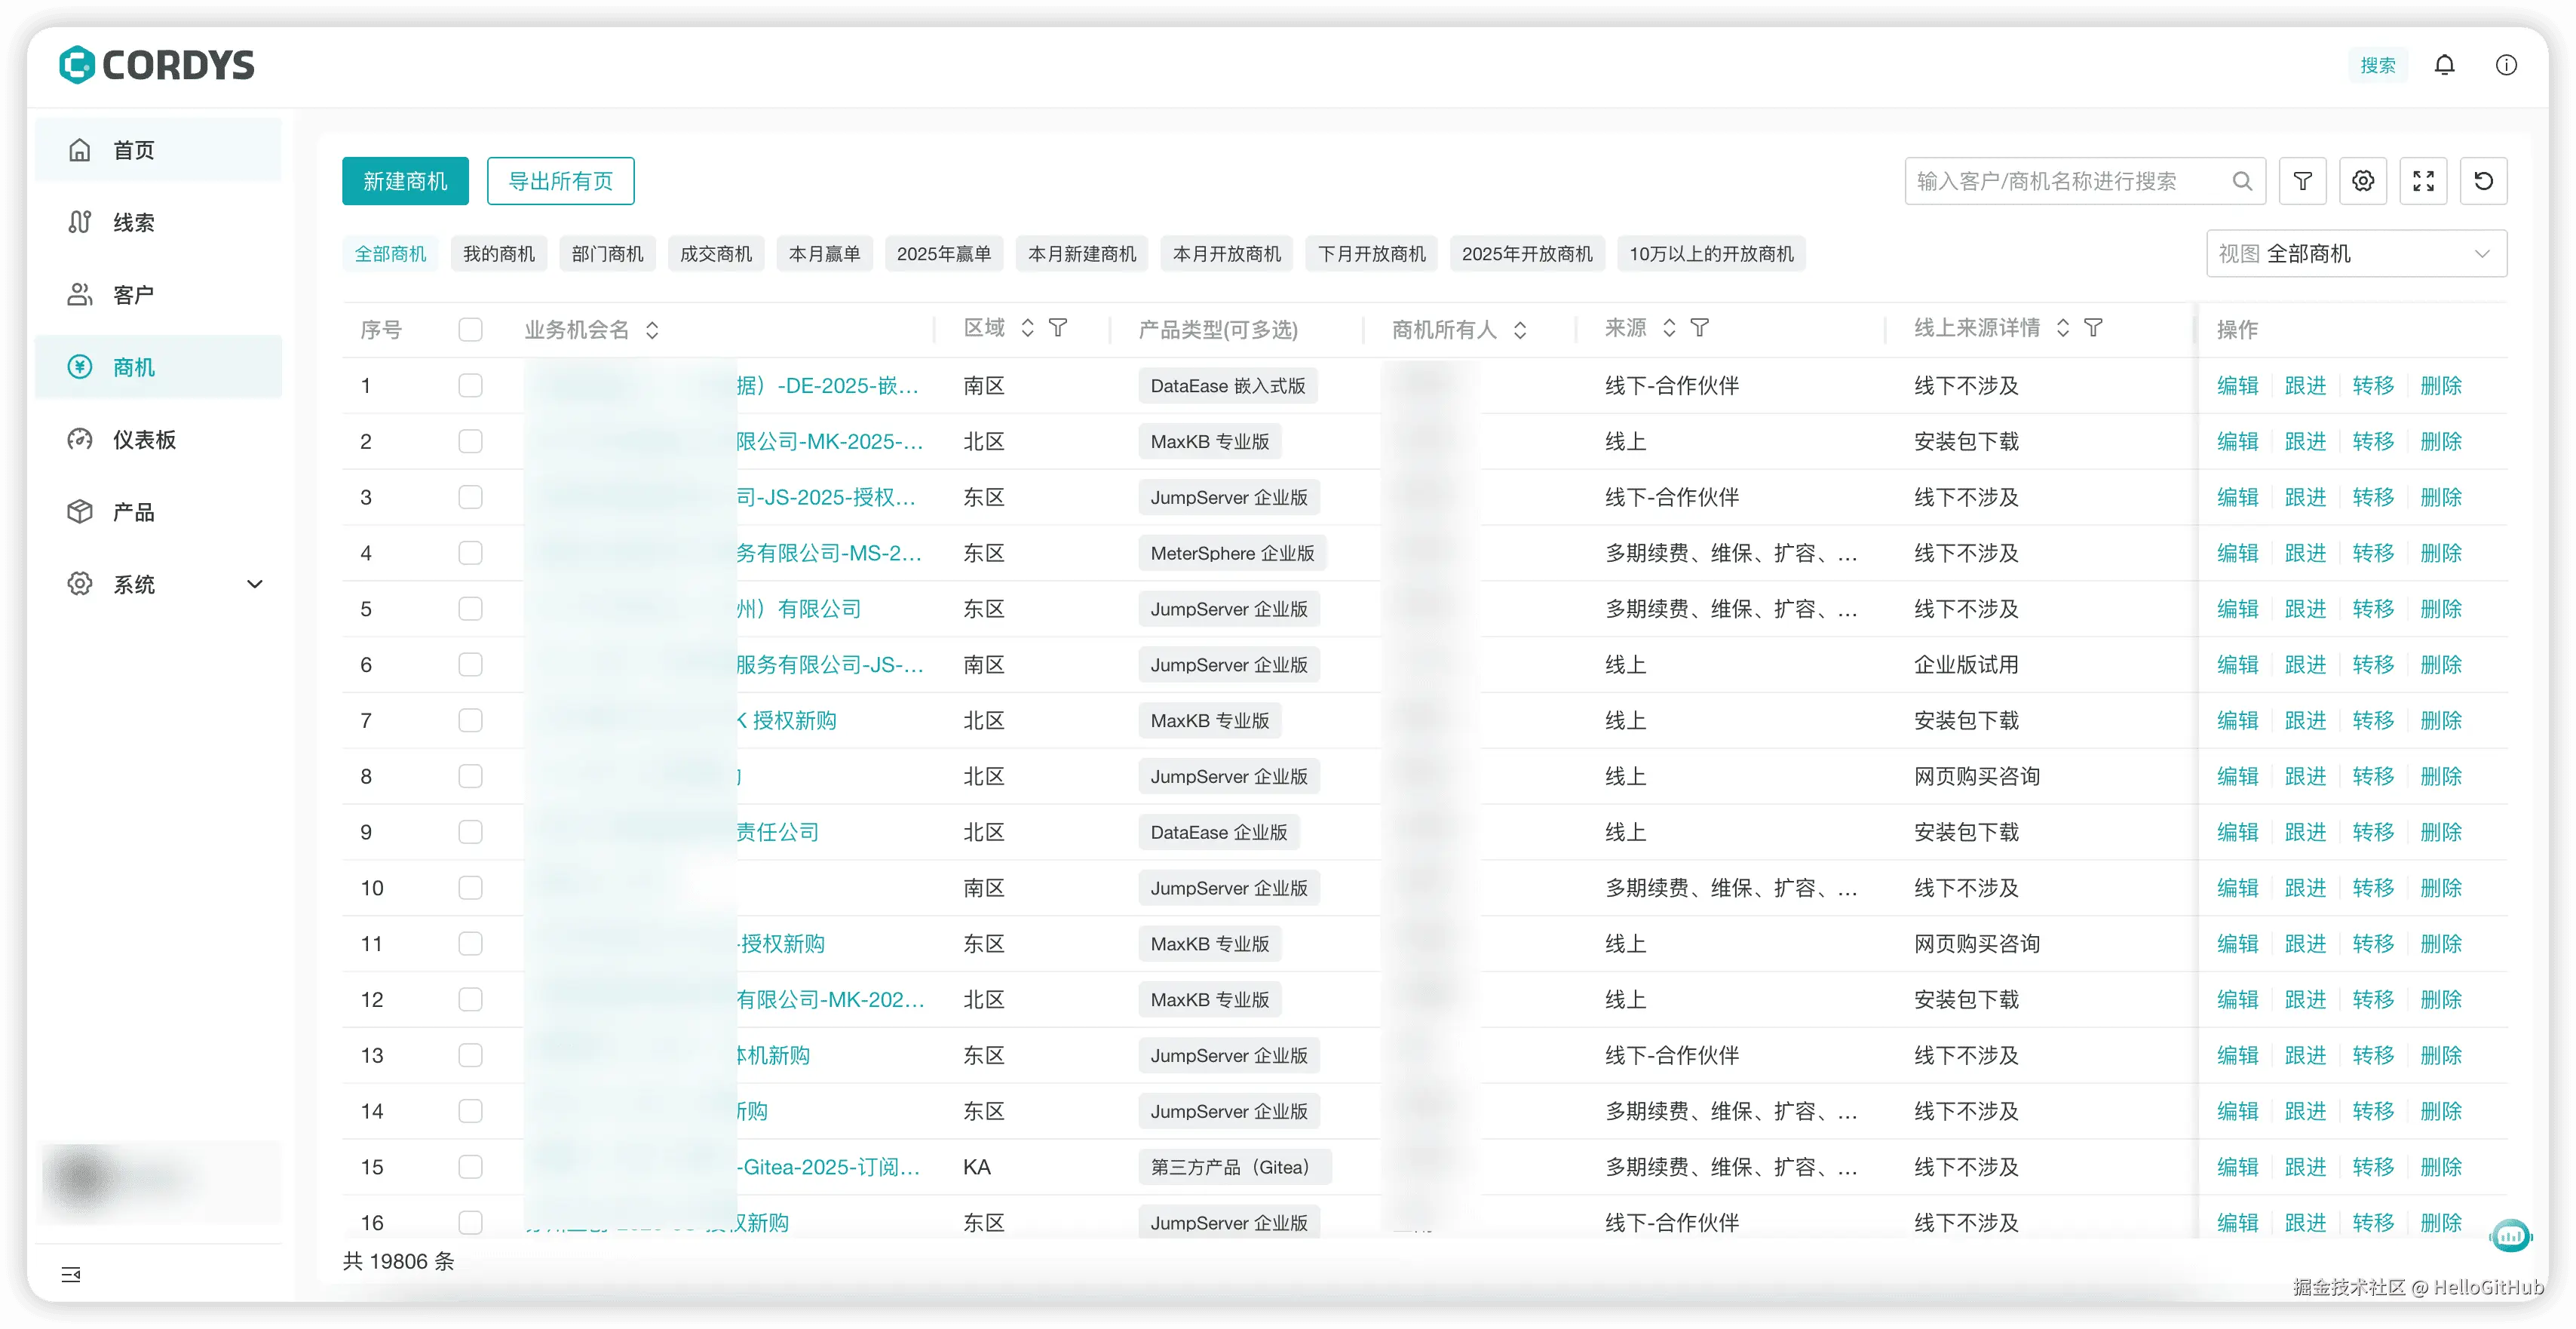
Task: Tick checkbox for row 8
Action: pyautogui.click(x=470, y=776)
